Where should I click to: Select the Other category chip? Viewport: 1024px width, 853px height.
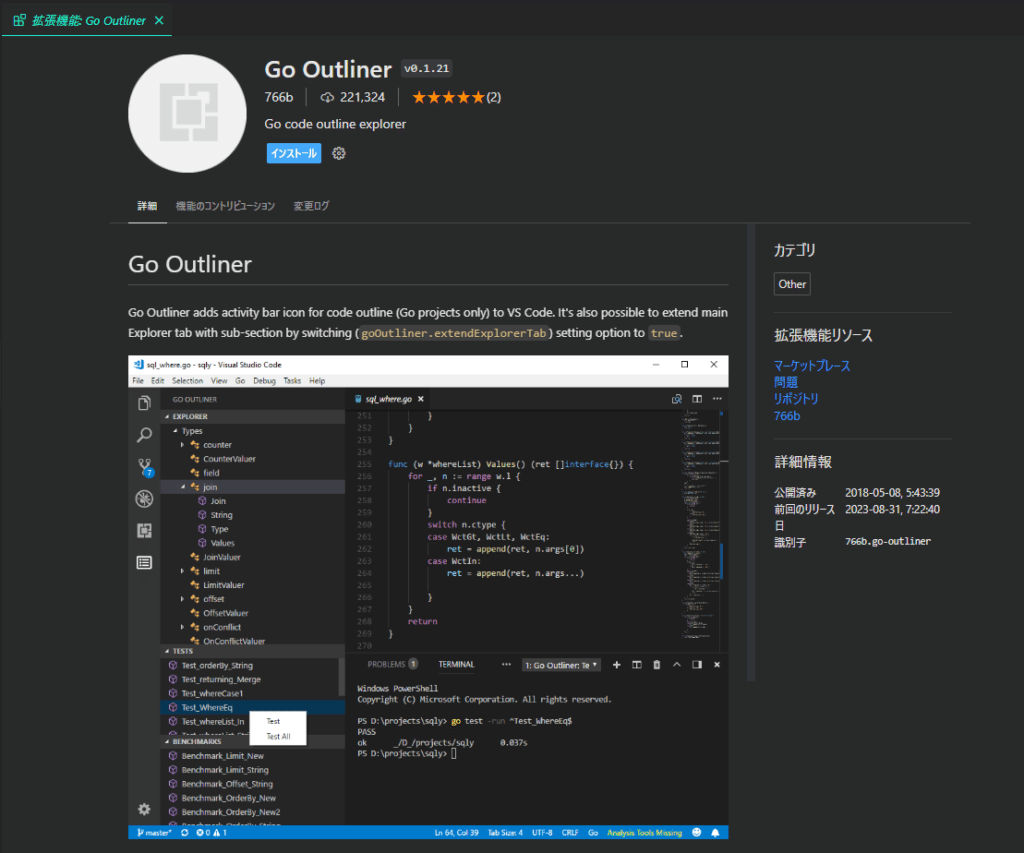pos(792,283)
